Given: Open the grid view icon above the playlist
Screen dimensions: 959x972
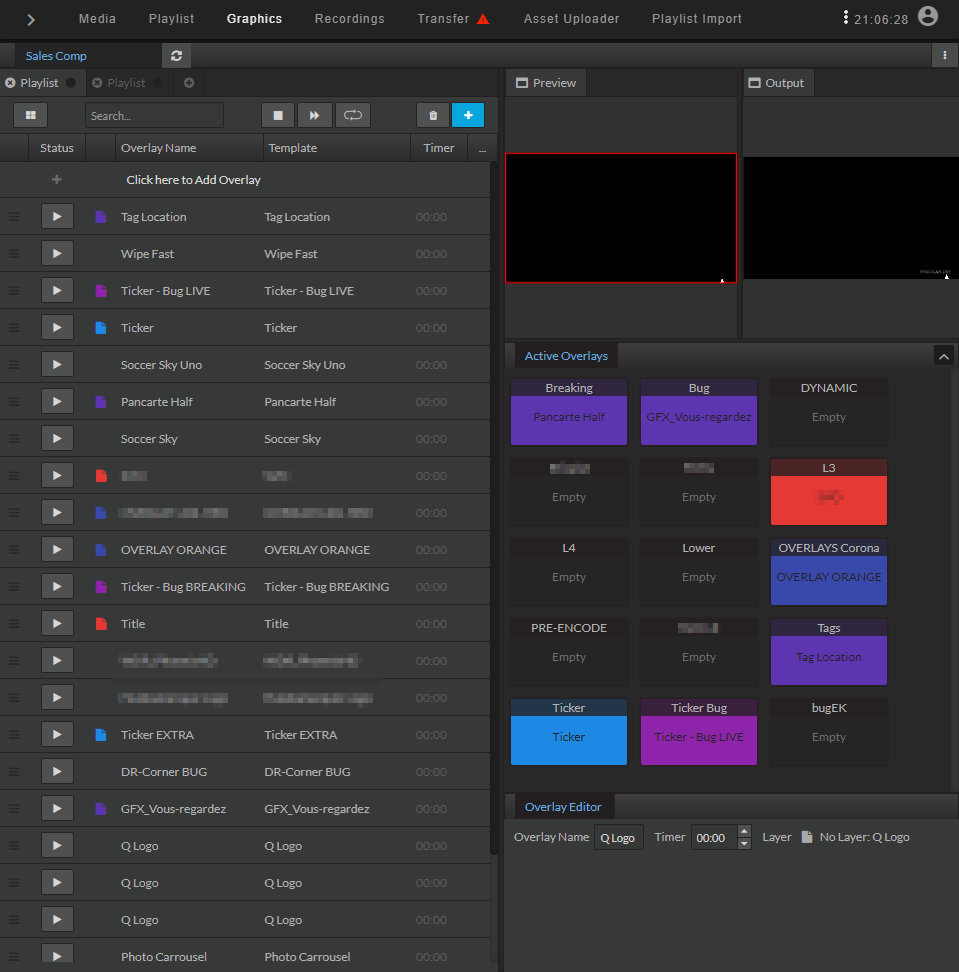Looking at the screenshot, I should [x=30, y=115].
